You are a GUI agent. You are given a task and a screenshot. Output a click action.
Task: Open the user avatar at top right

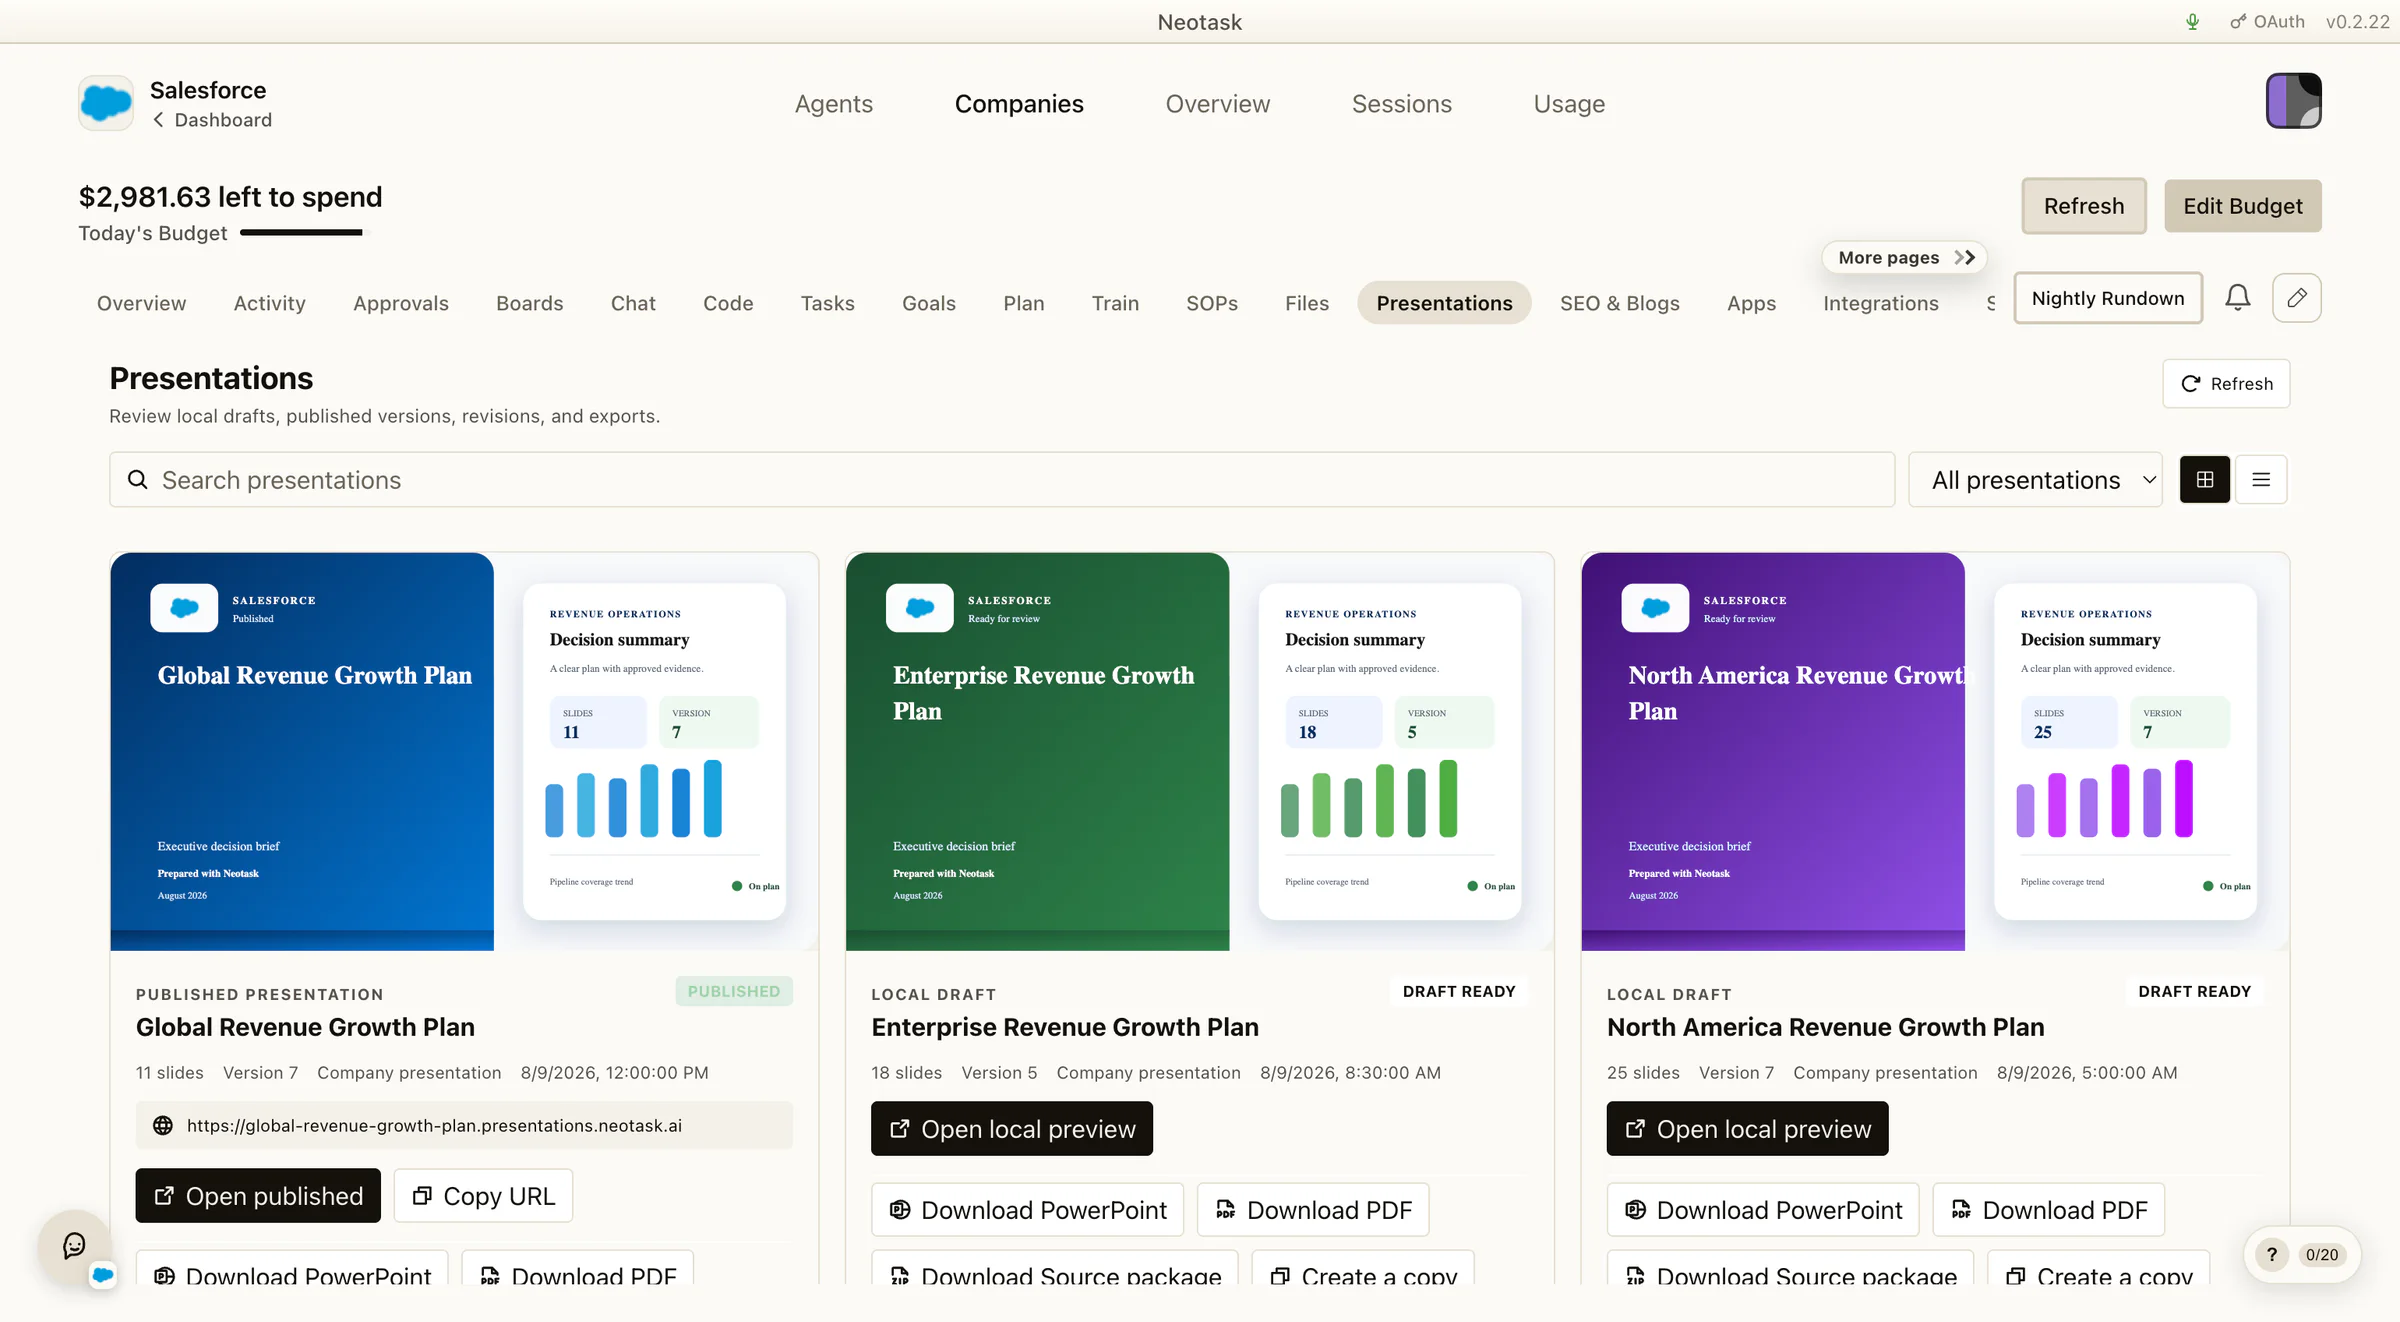2293,101
